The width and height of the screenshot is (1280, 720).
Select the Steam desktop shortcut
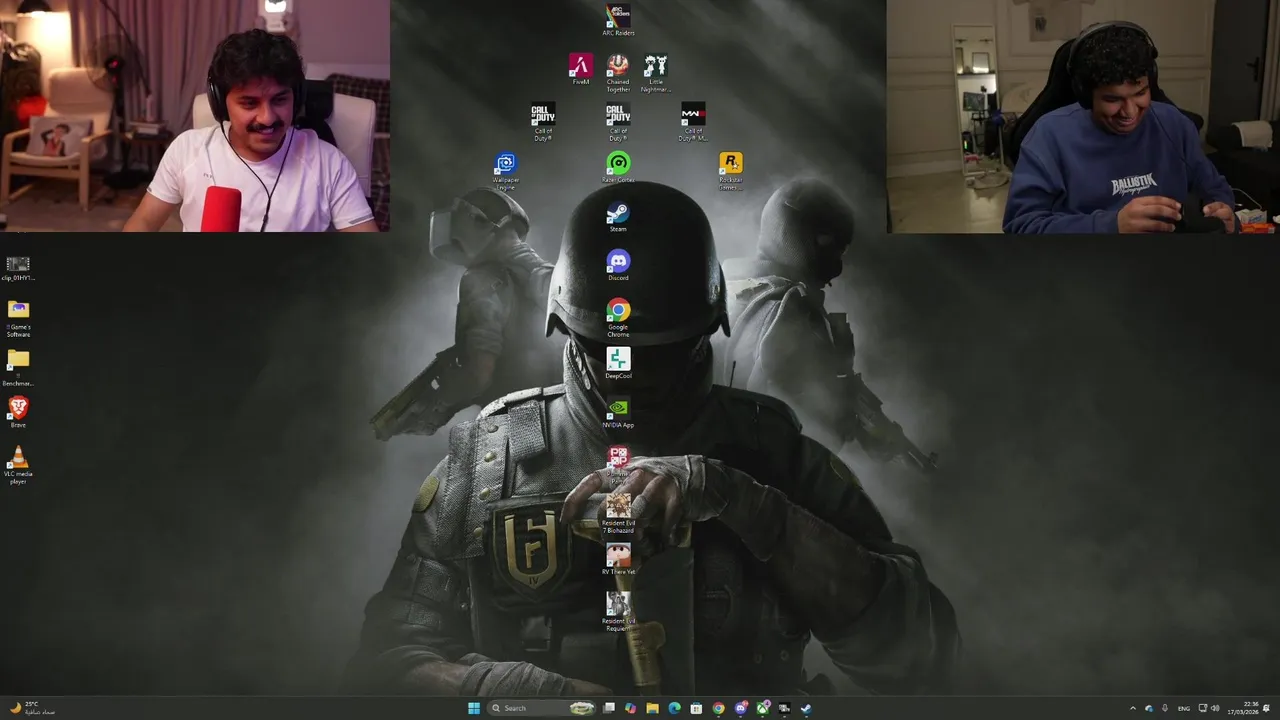point(618,216)
